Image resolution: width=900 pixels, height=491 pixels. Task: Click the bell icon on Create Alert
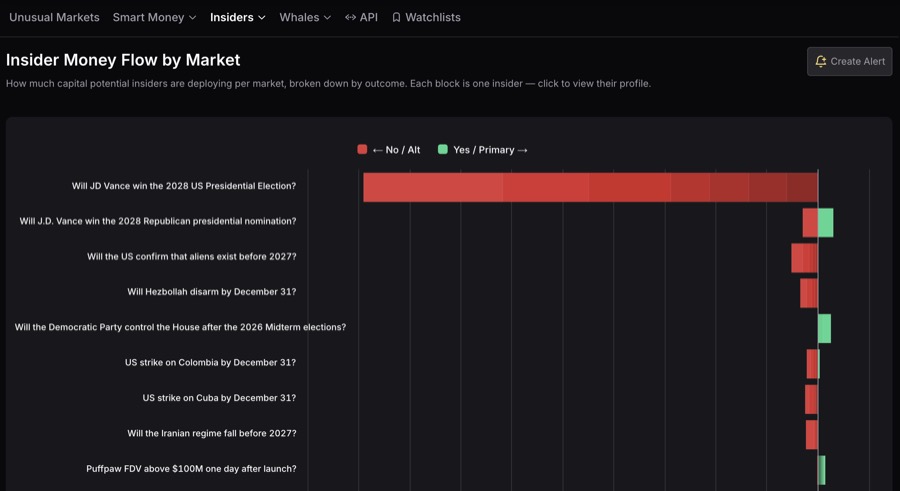point(821,61)
